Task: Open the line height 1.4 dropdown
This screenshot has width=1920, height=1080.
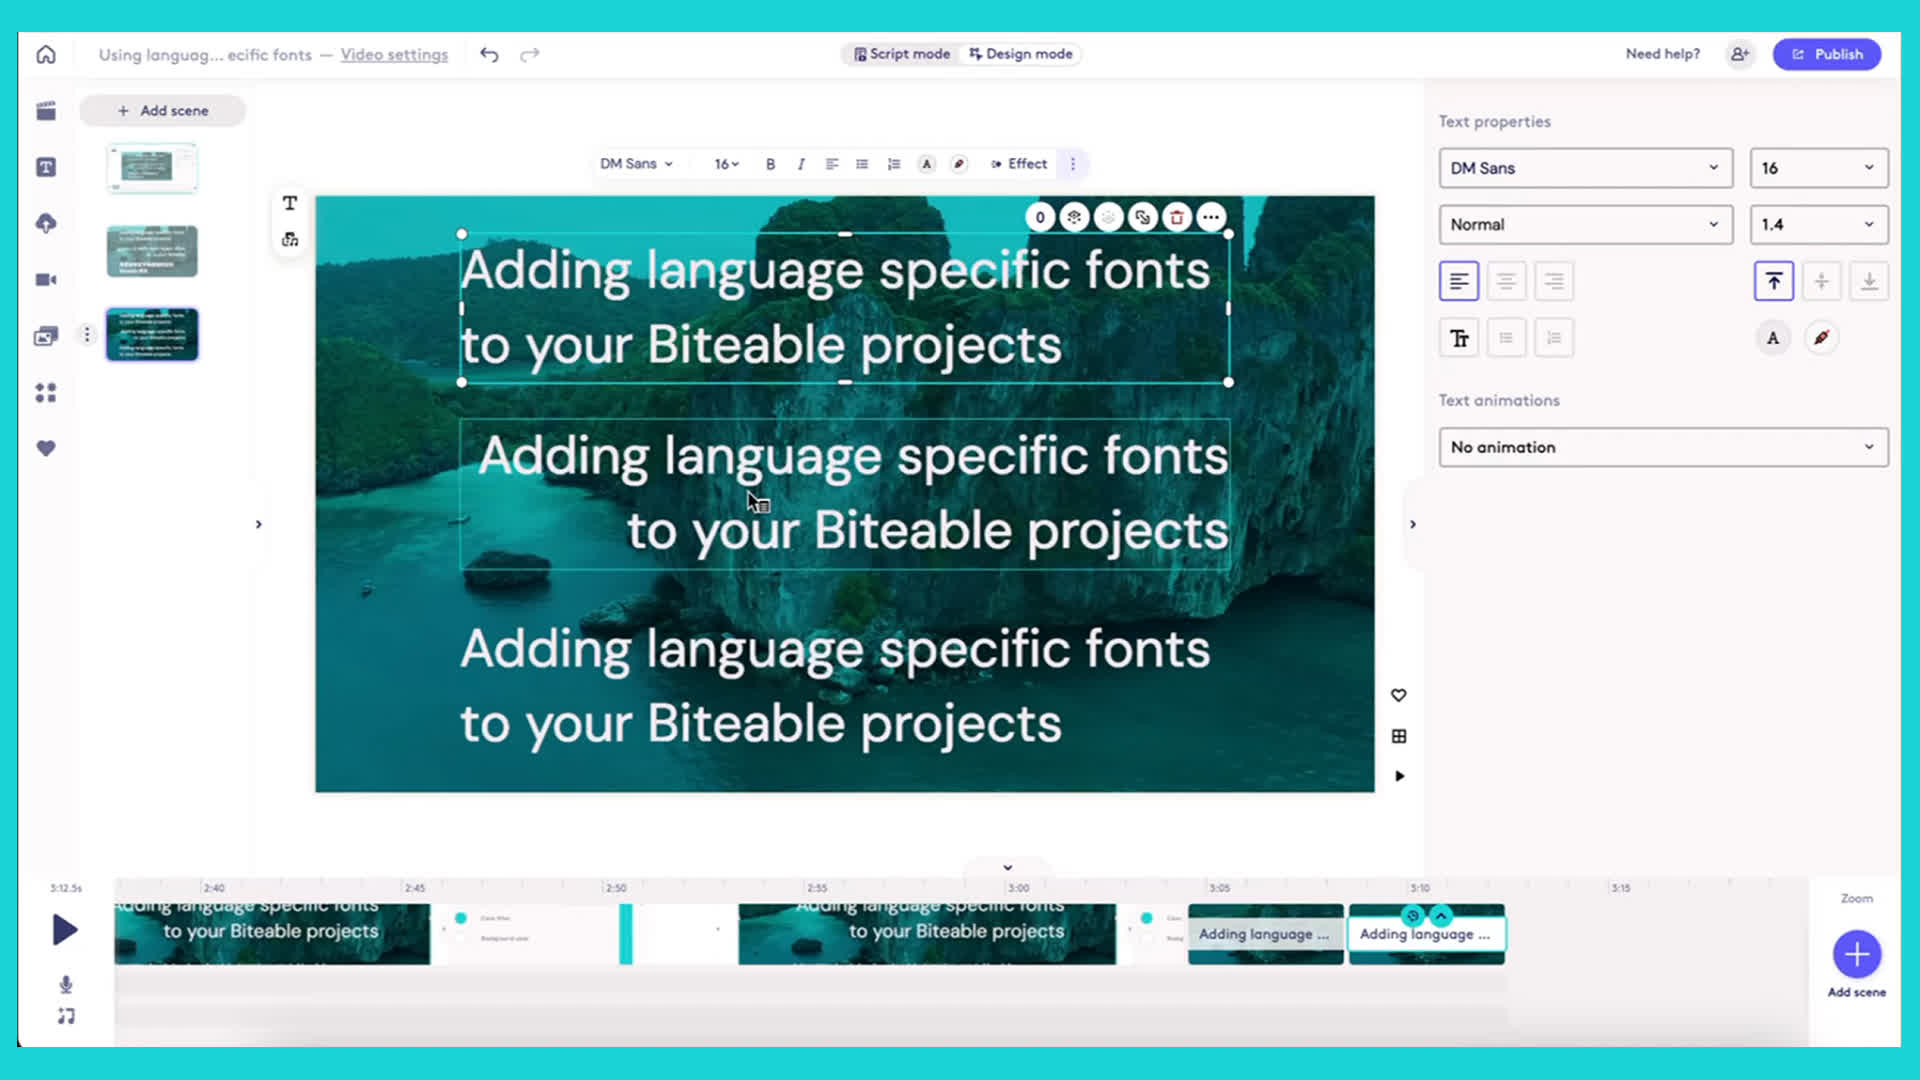Action: pos(1818,225)
